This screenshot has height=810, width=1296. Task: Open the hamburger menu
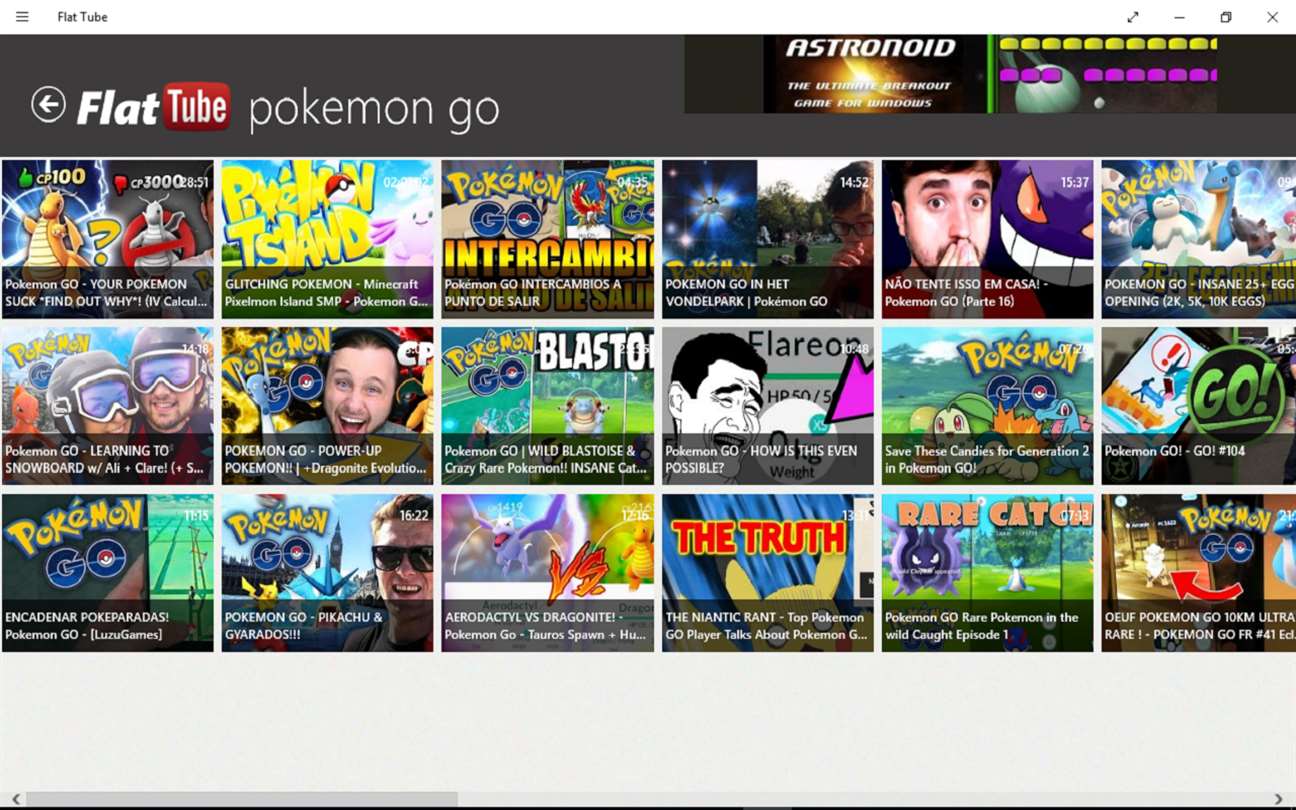click(x=22, y=17)
